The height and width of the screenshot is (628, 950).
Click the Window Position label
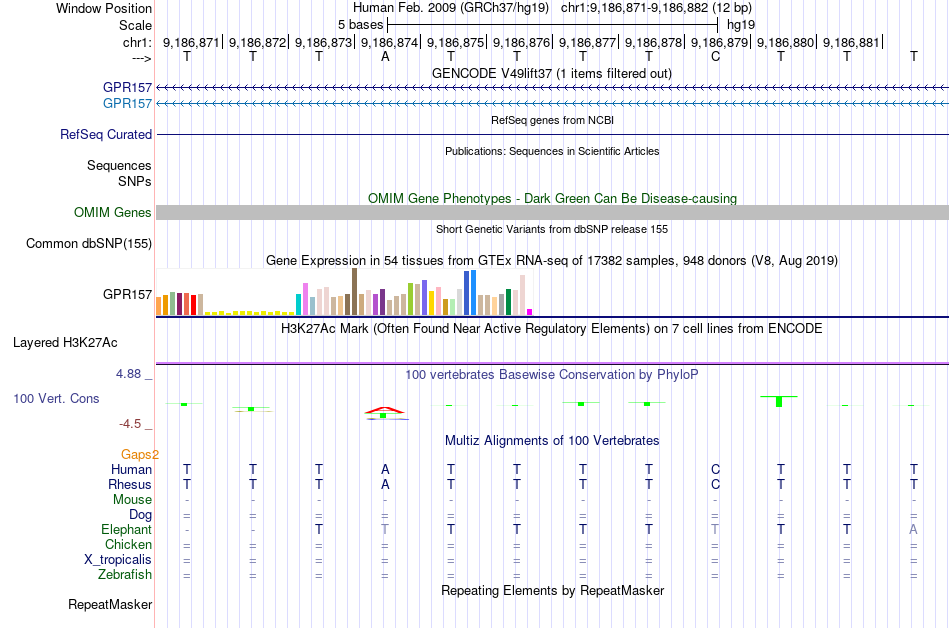(104, 8)
